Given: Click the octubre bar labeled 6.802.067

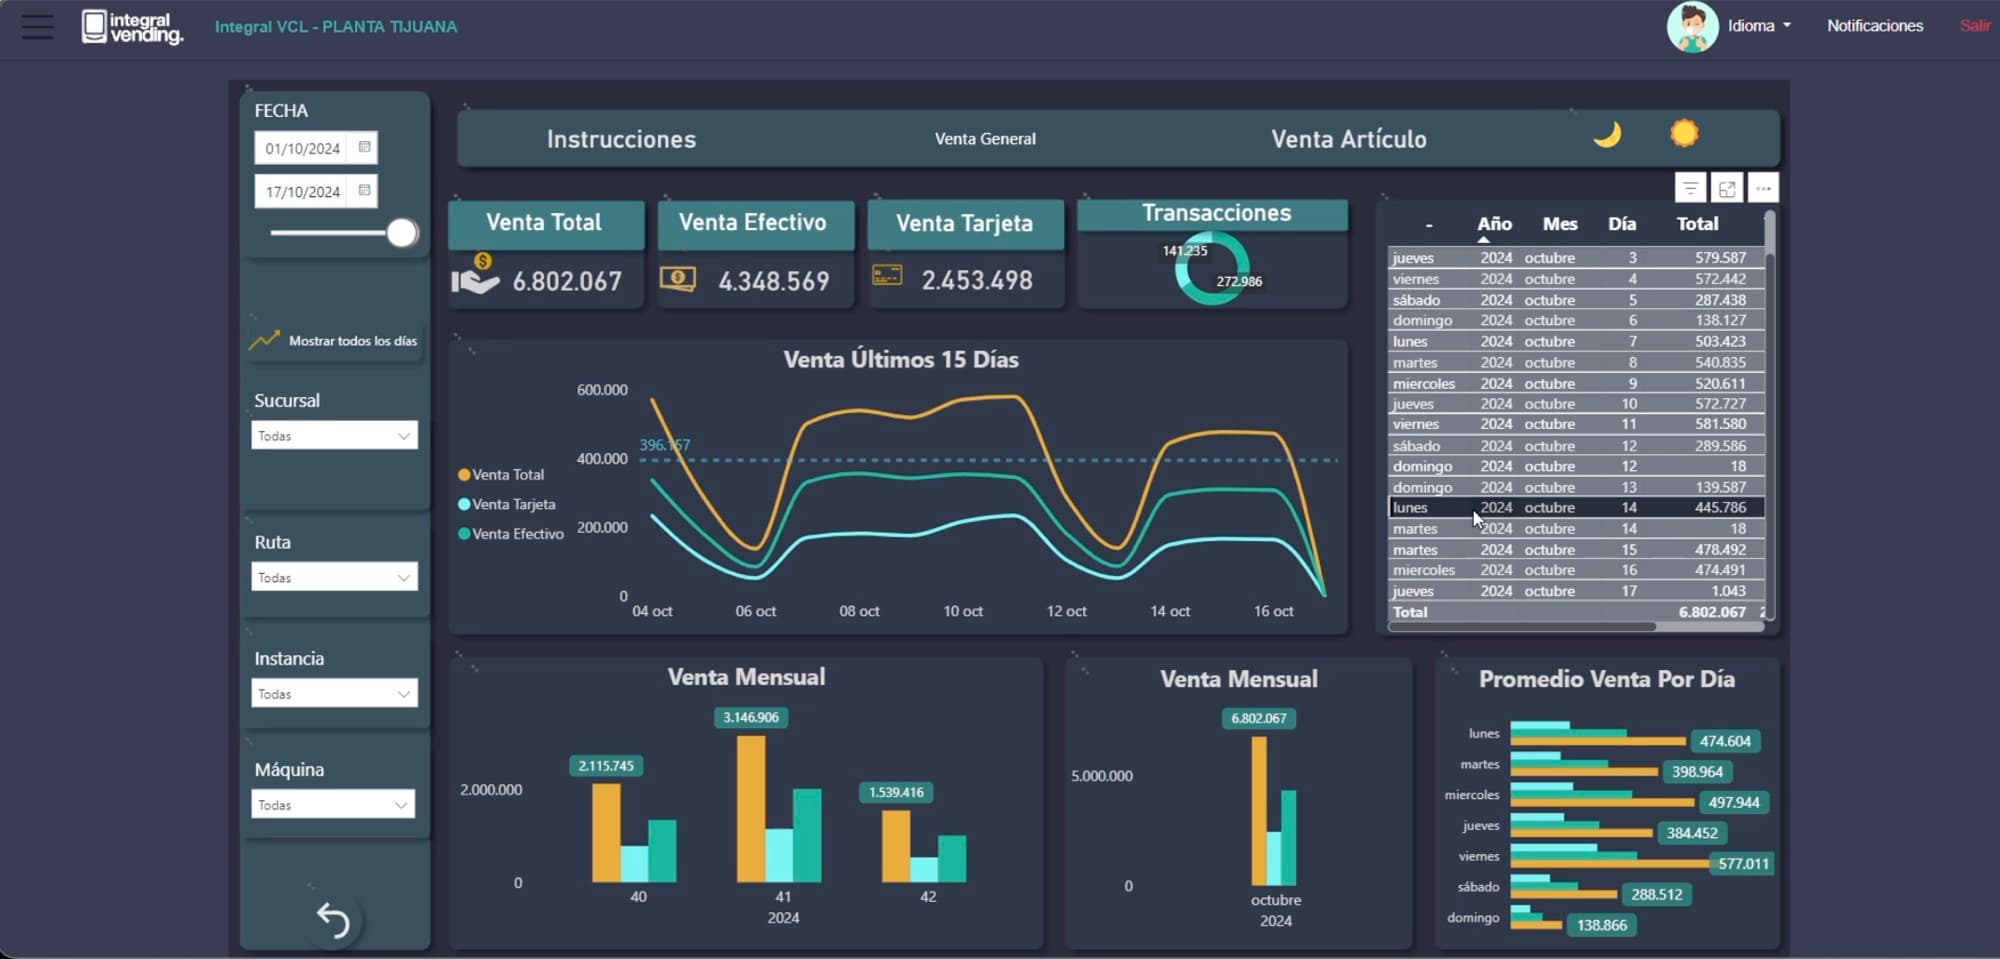Looking at the screenshot, I should pos(1259,811).
